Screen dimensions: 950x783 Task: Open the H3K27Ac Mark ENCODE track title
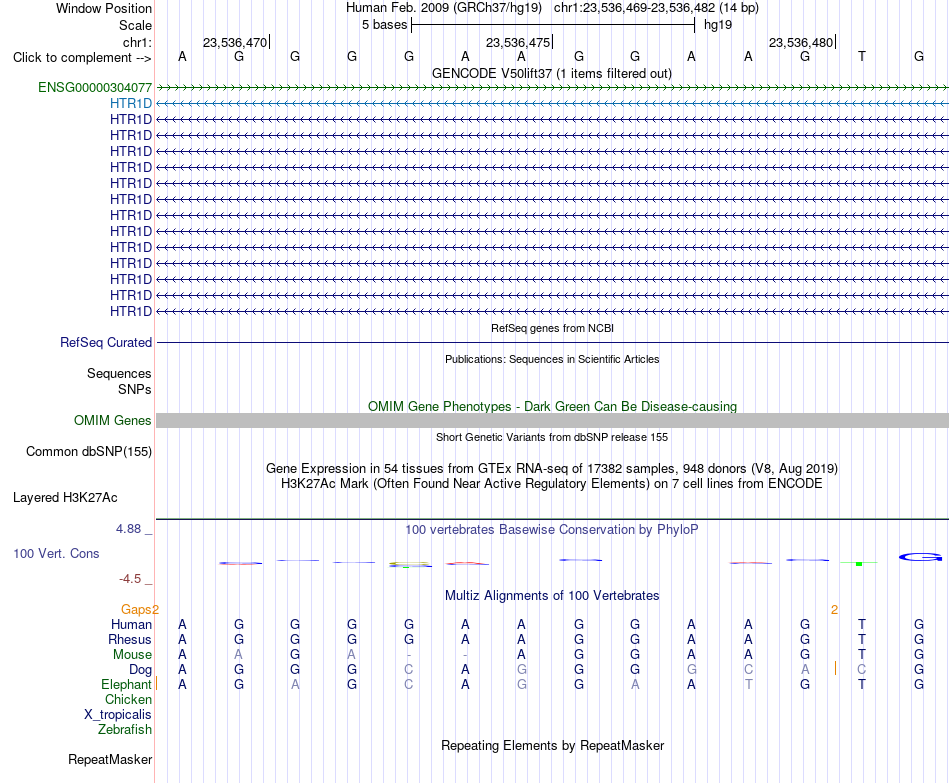(552, 484)
